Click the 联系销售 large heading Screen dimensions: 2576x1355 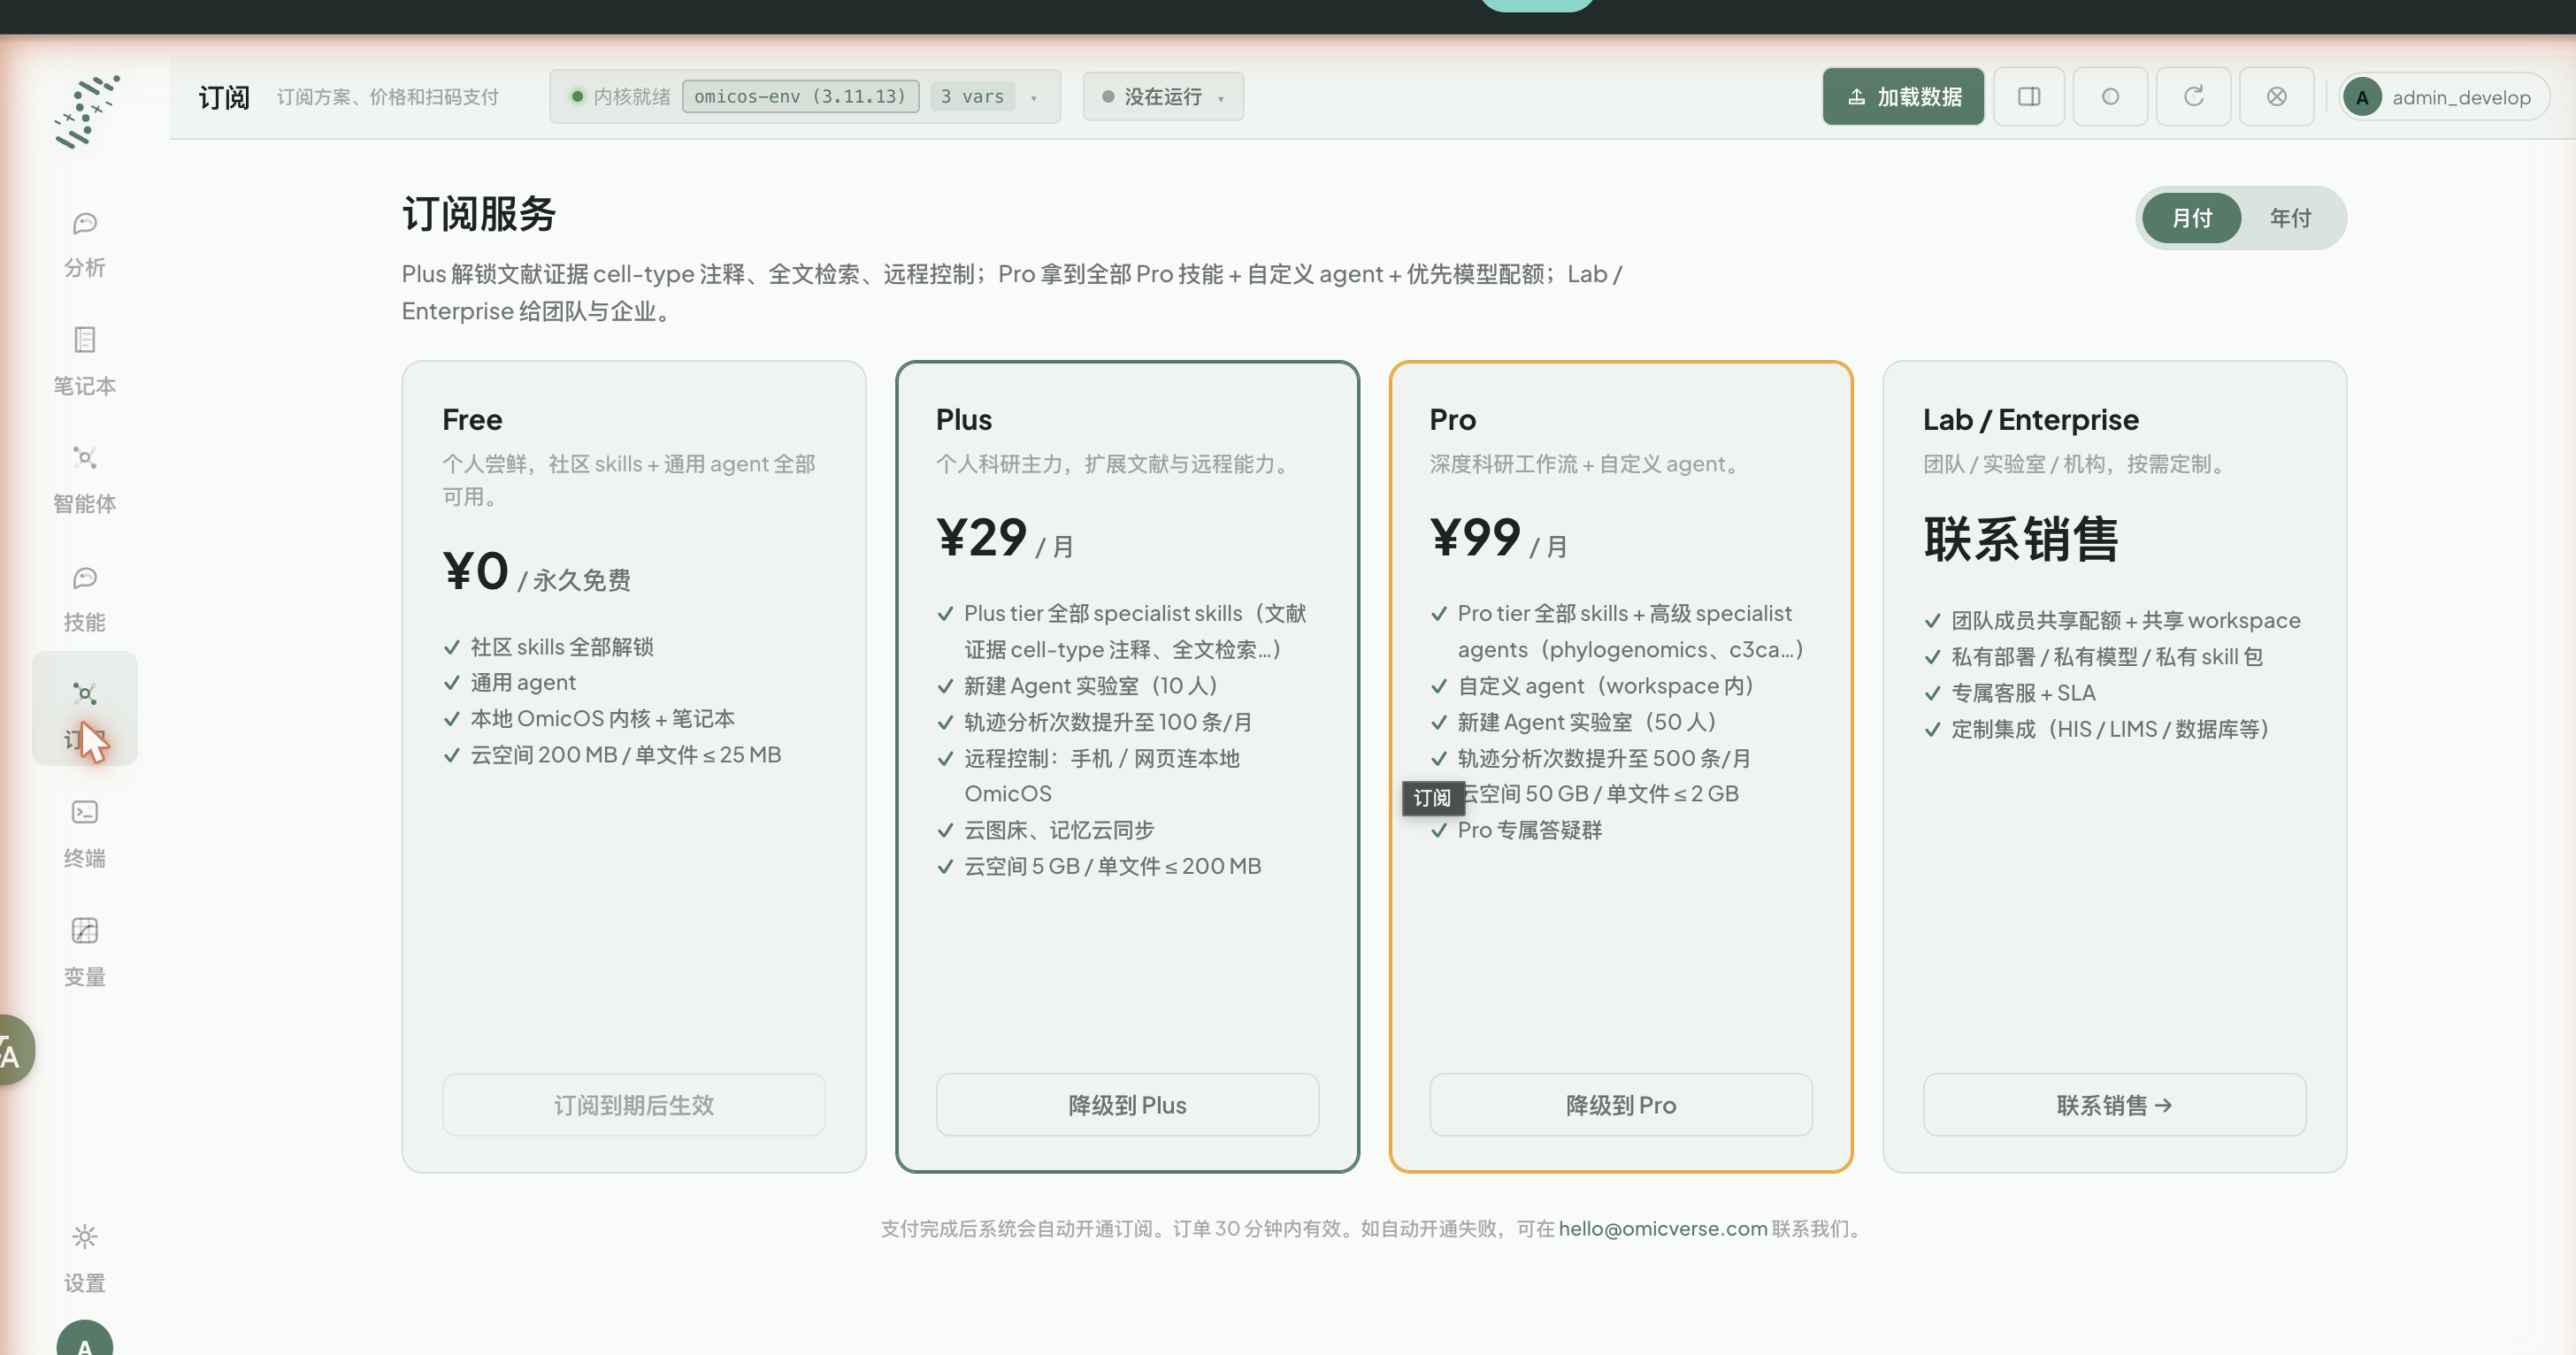coord(2021,540)
